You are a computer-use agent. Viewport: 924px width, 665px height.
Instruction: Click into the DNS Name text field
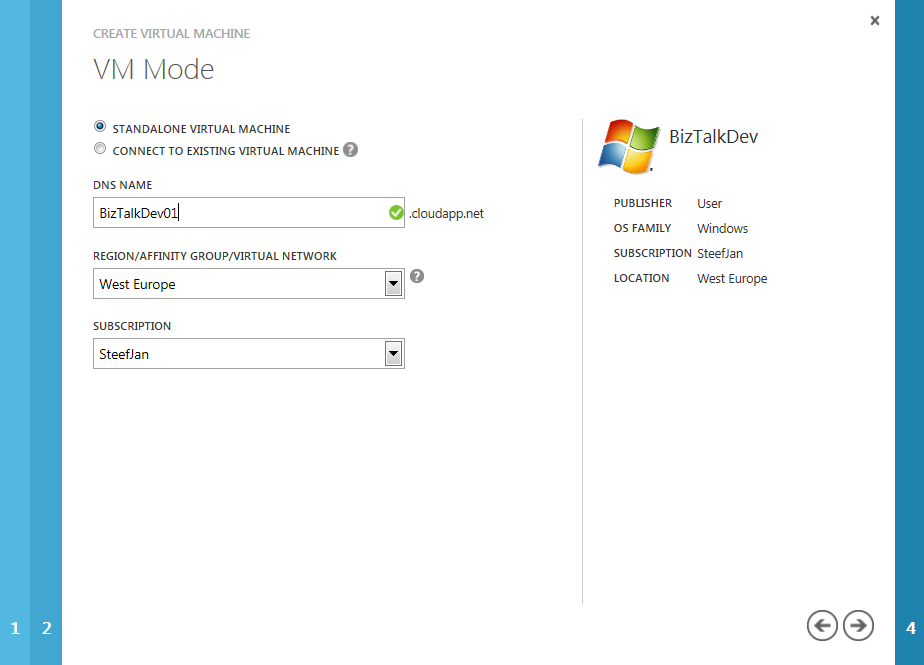click(238, 213)
